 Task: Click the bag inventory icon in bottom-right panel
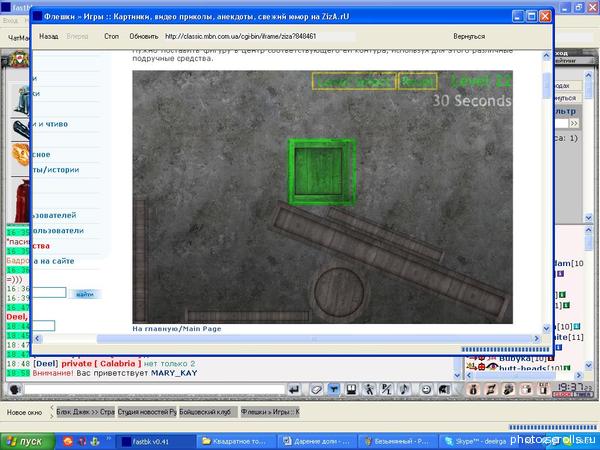pyautogui.click(x=473, y=390)
